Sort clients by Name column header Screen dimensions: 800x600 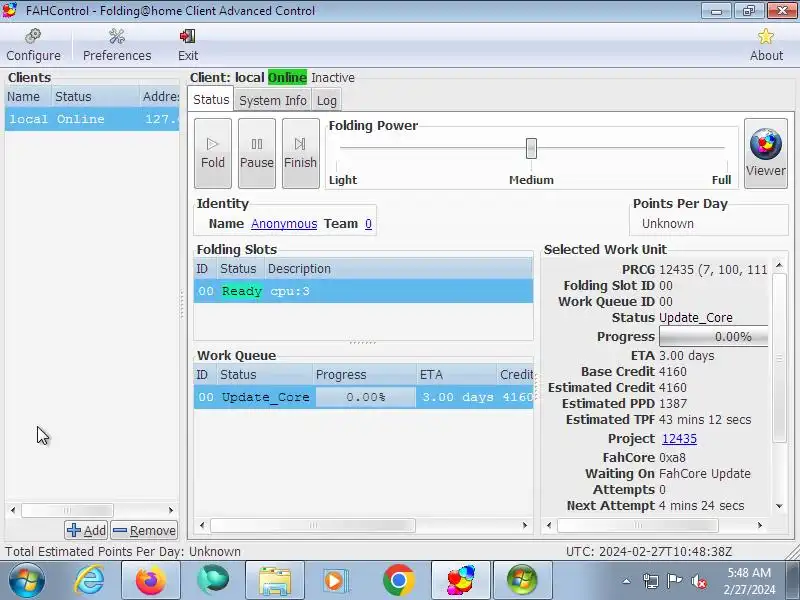[28, 96]
